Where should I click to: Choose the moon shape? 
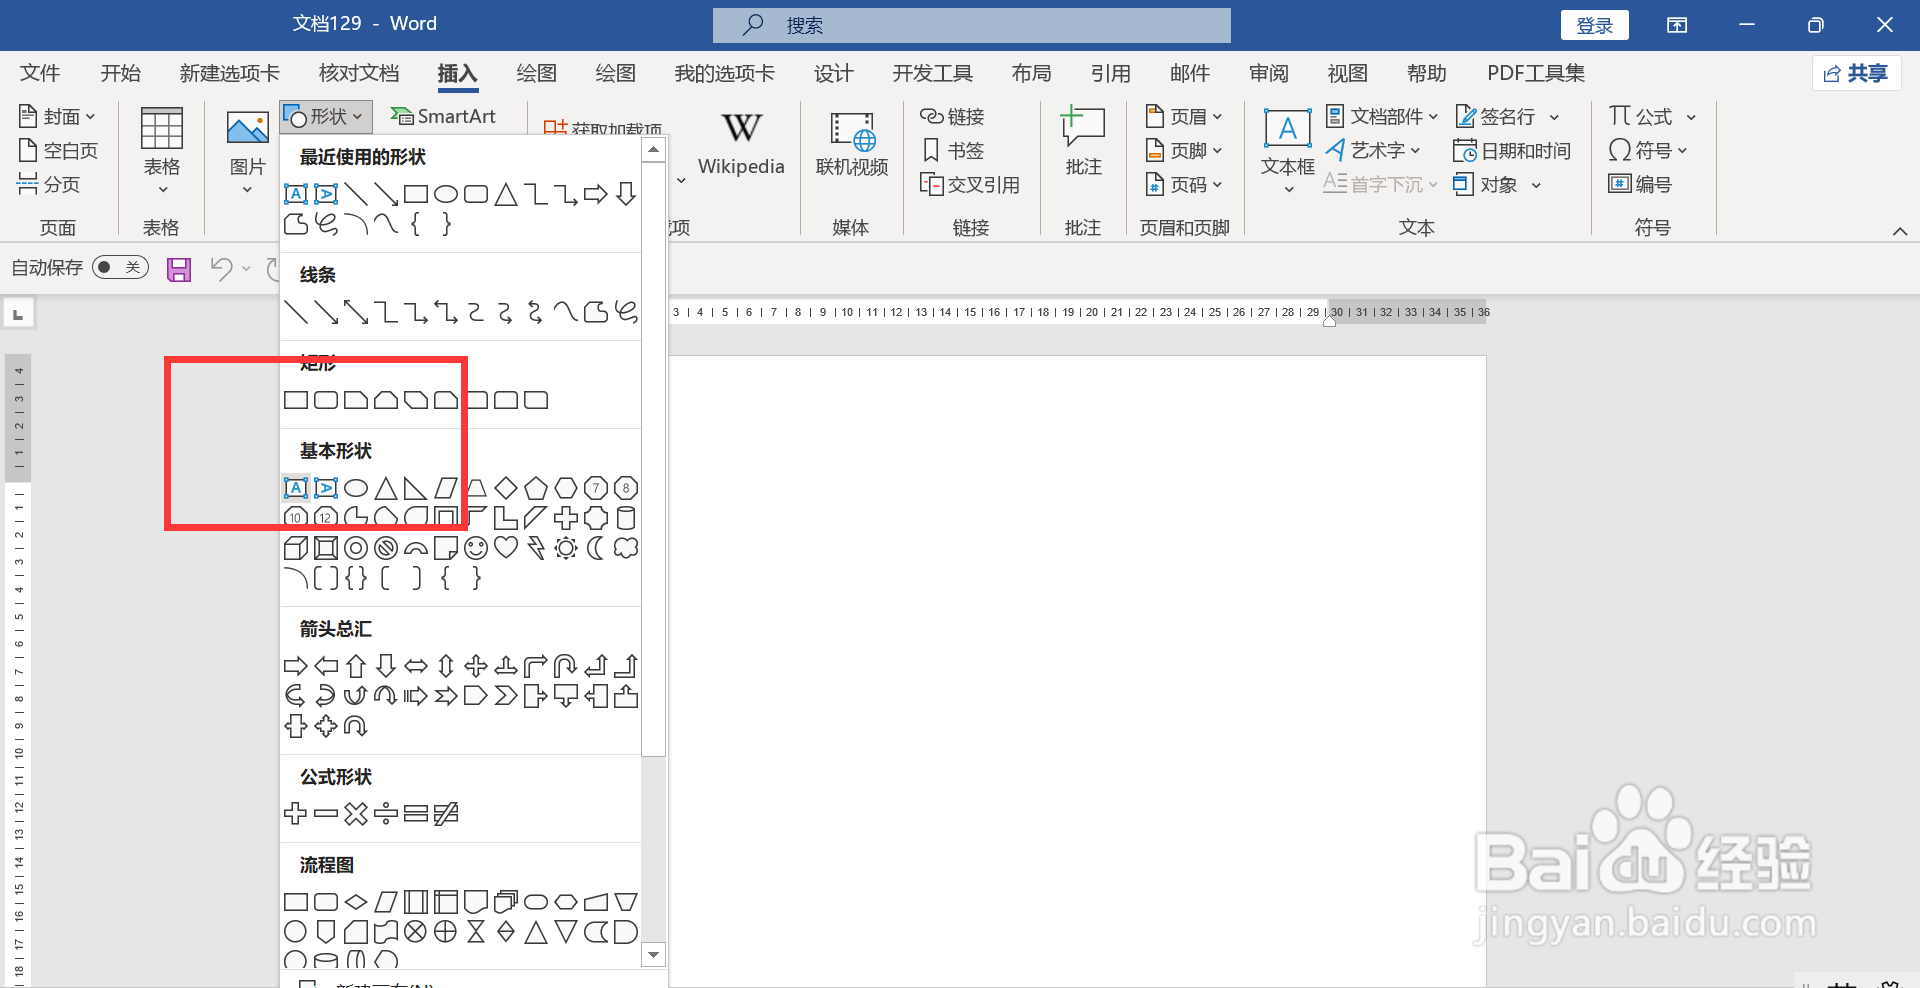pyautogui.click(x=596, y=548)
